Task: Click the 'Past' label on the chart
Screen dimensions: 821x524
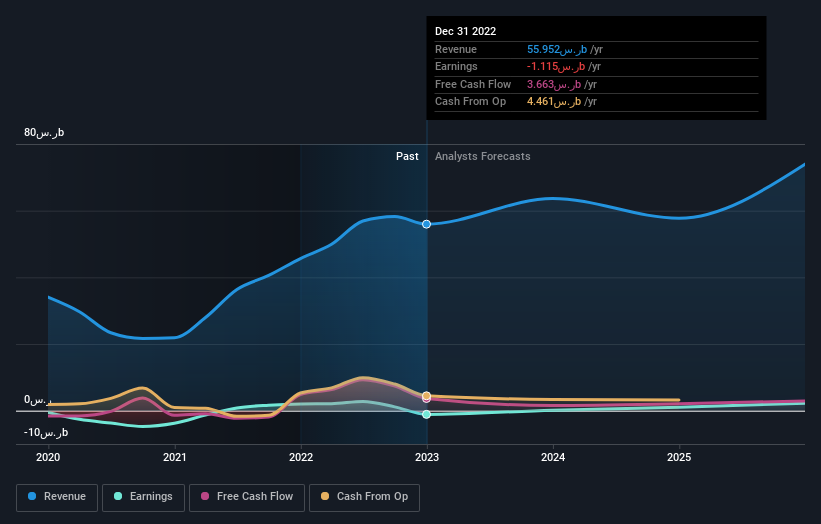Action: point(407,156)
